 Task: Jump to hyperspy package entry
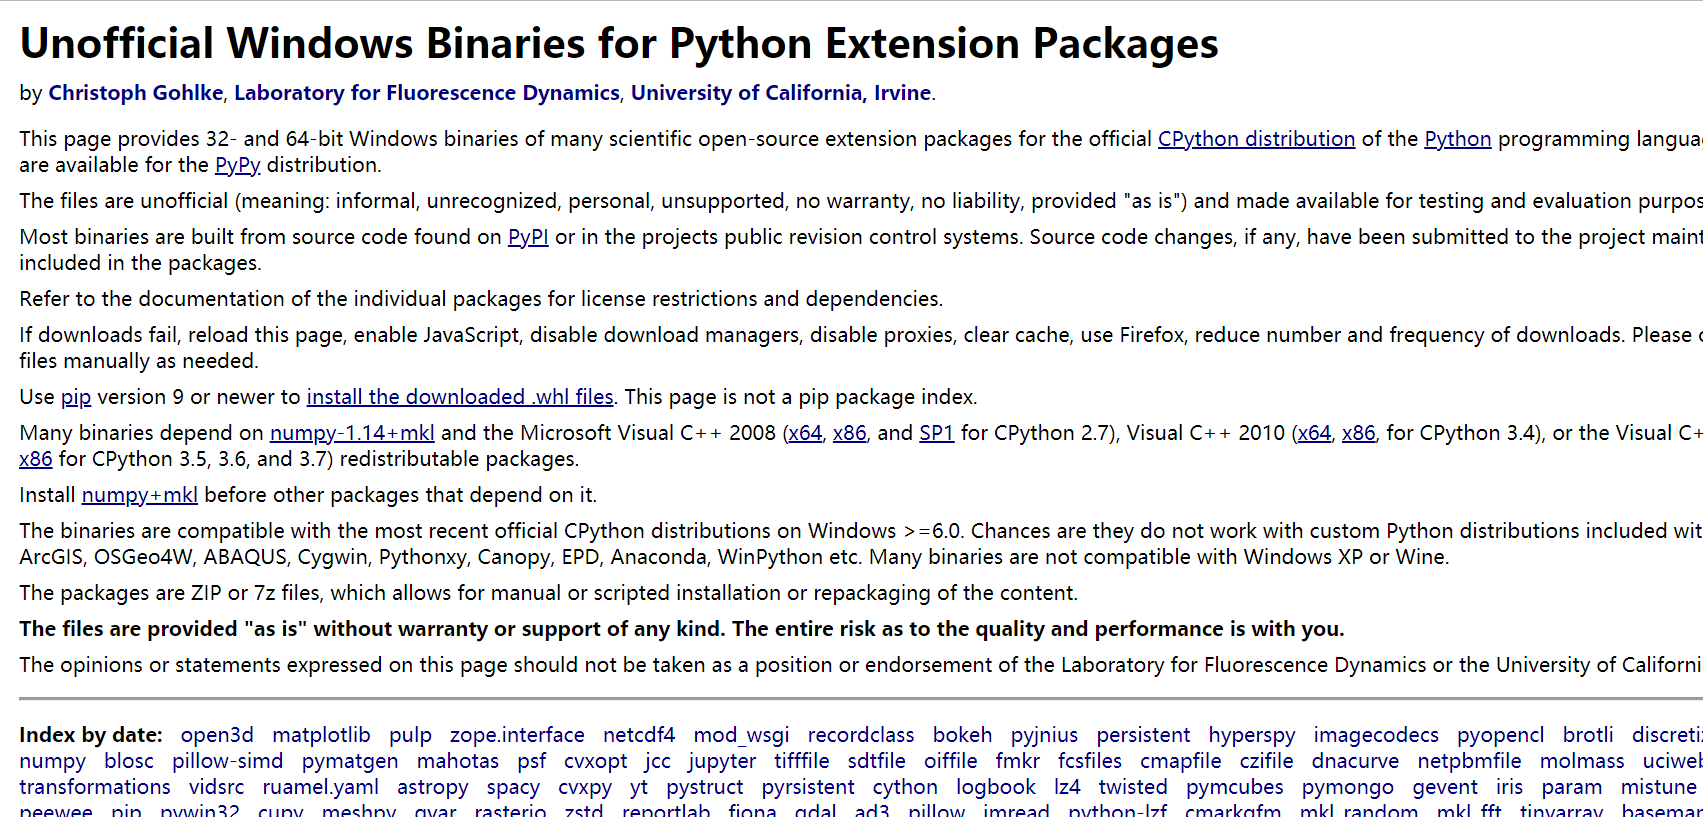tap(1252, 735)
